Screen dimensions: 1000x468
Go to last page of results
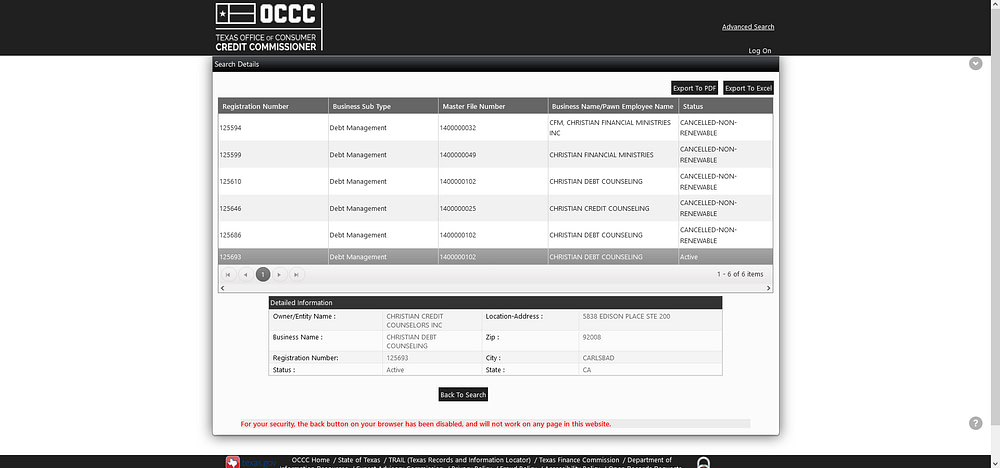point(297,274)
